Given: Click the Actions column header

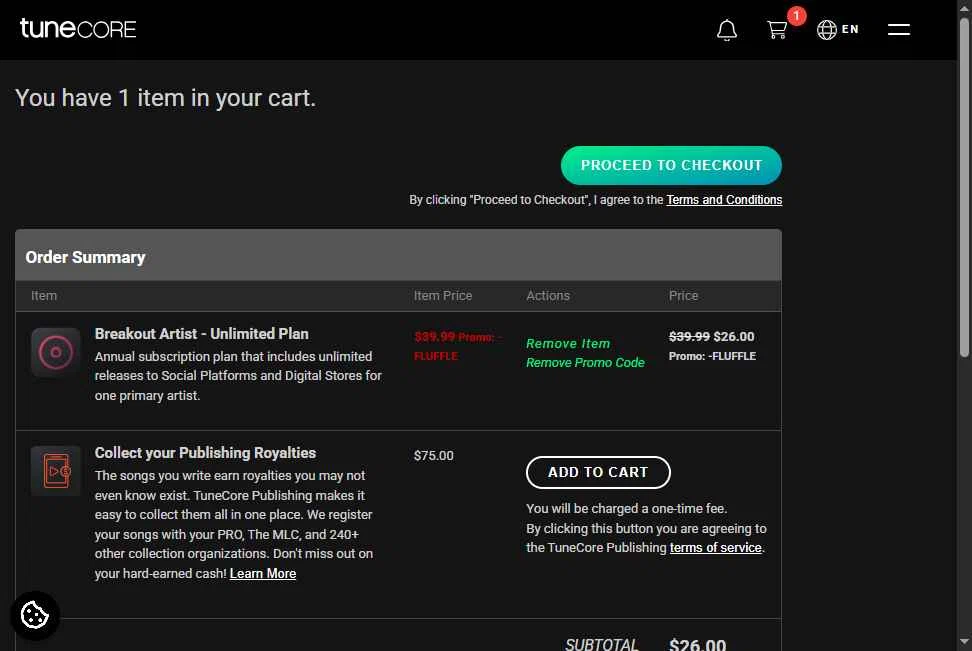Looking at the screenshot, I should [547, 296].
